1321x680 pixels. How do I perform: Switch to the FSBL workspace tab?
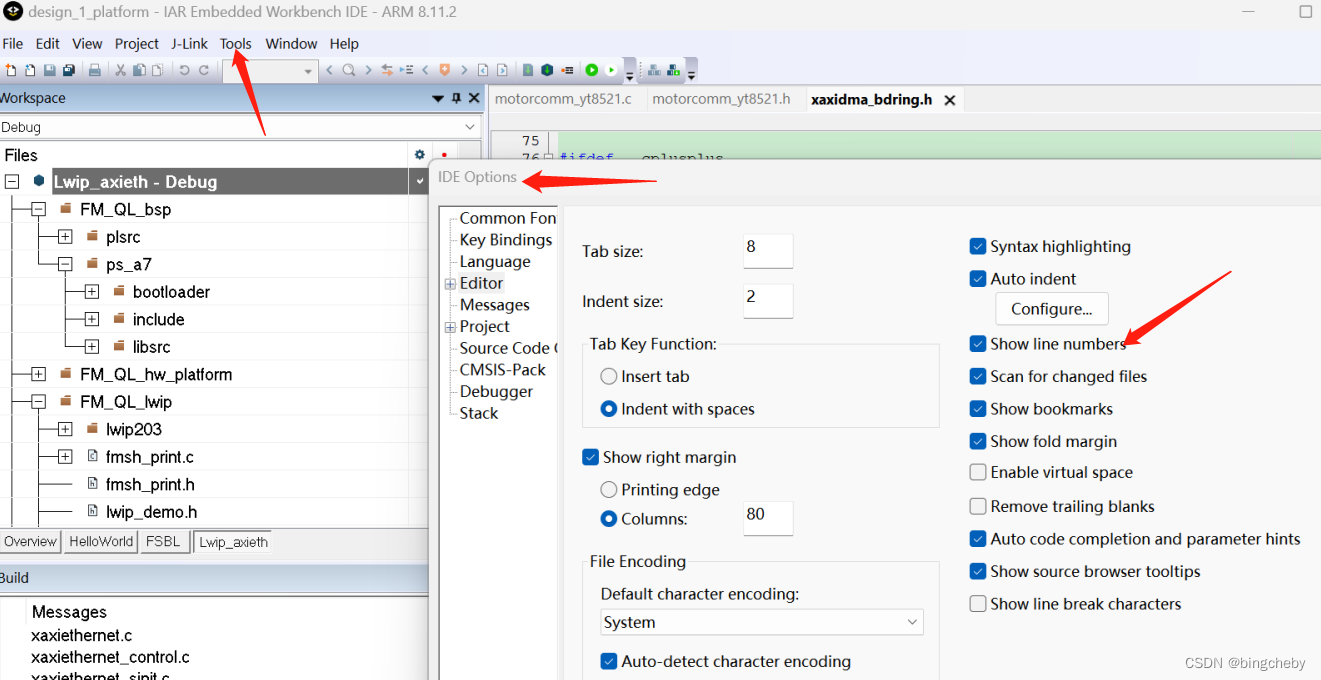pos(163,542)
